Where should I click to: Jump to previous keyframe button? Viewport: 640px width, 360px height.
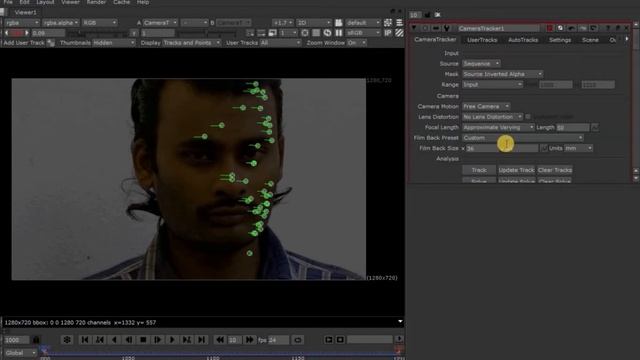click(100, 340)
